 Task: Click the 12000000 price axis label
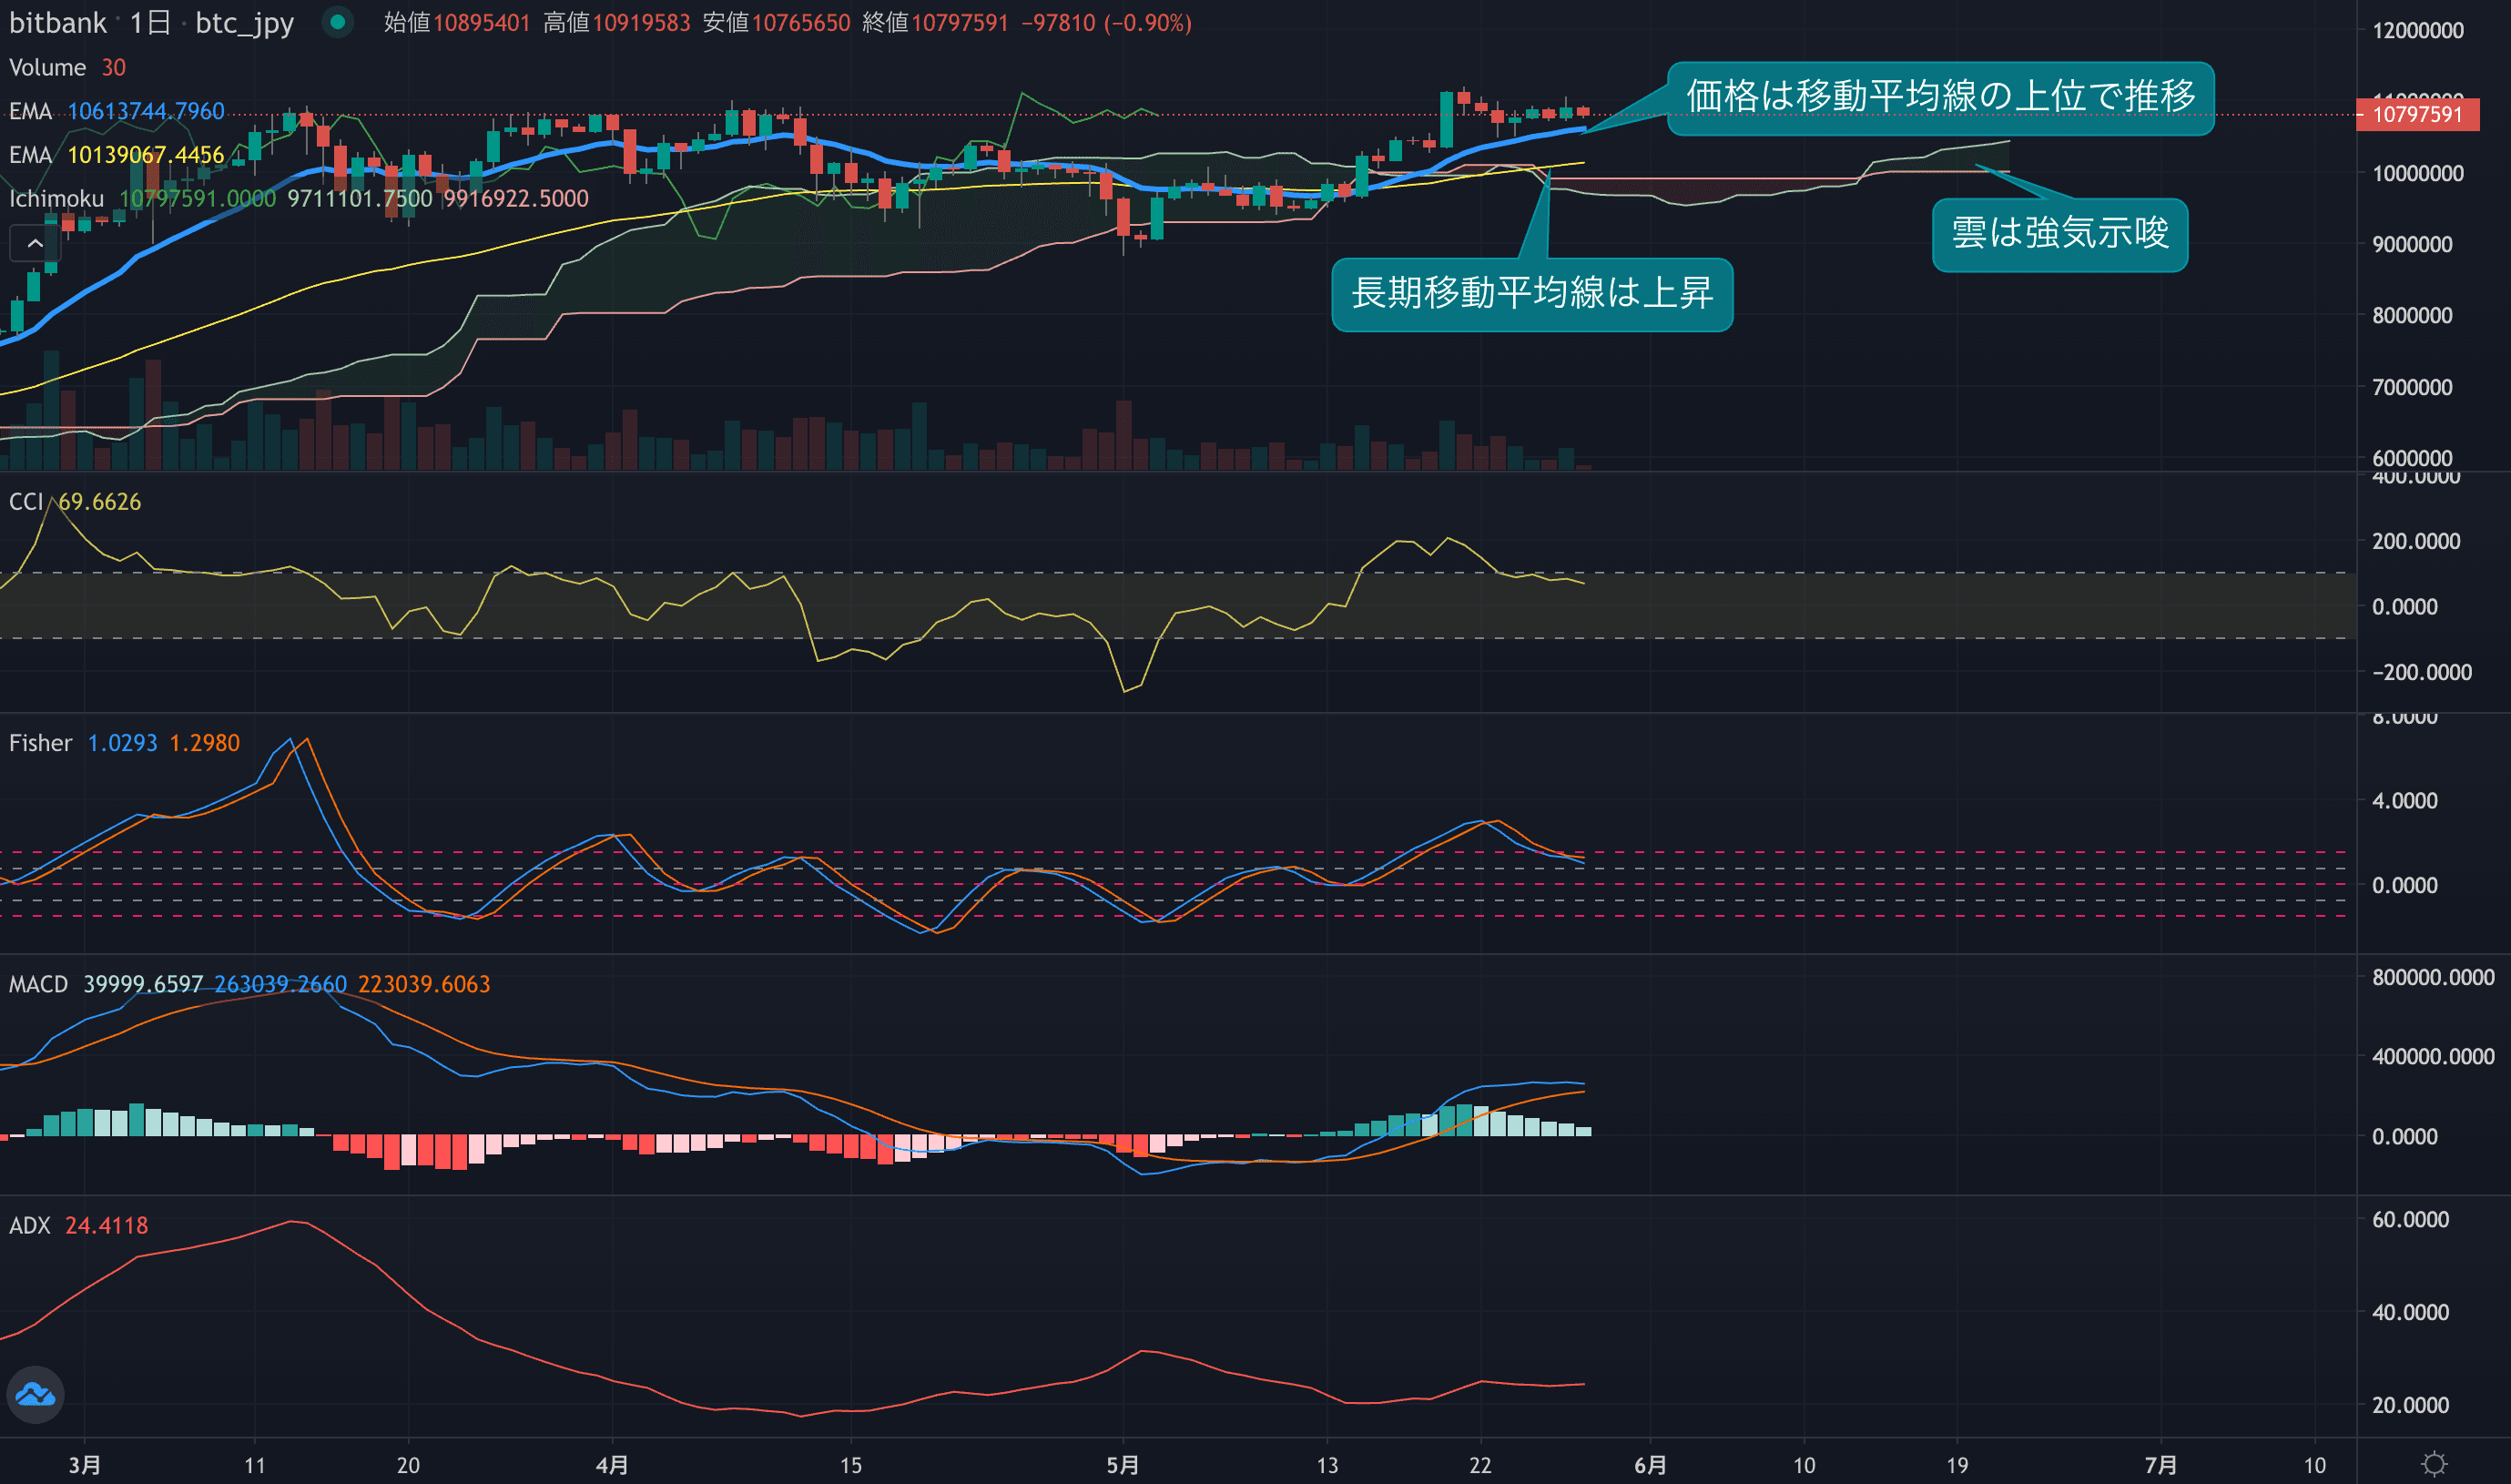click(x=2417, y=30)
